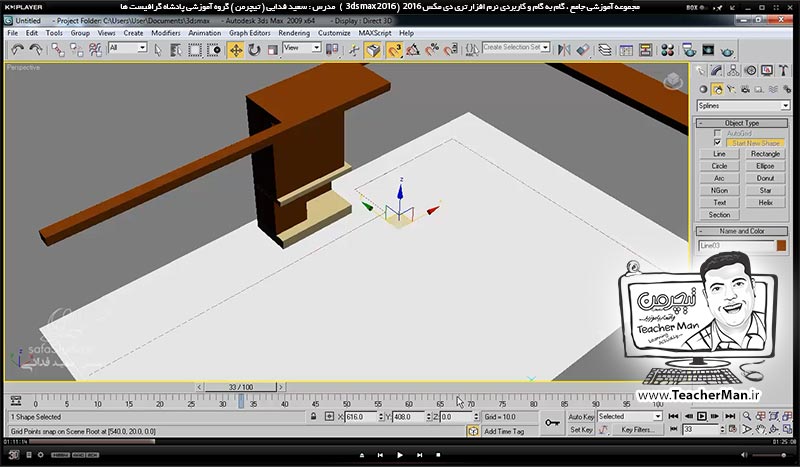Open Schematic View icon
800x467 pixels.
(x=645, y=50)
